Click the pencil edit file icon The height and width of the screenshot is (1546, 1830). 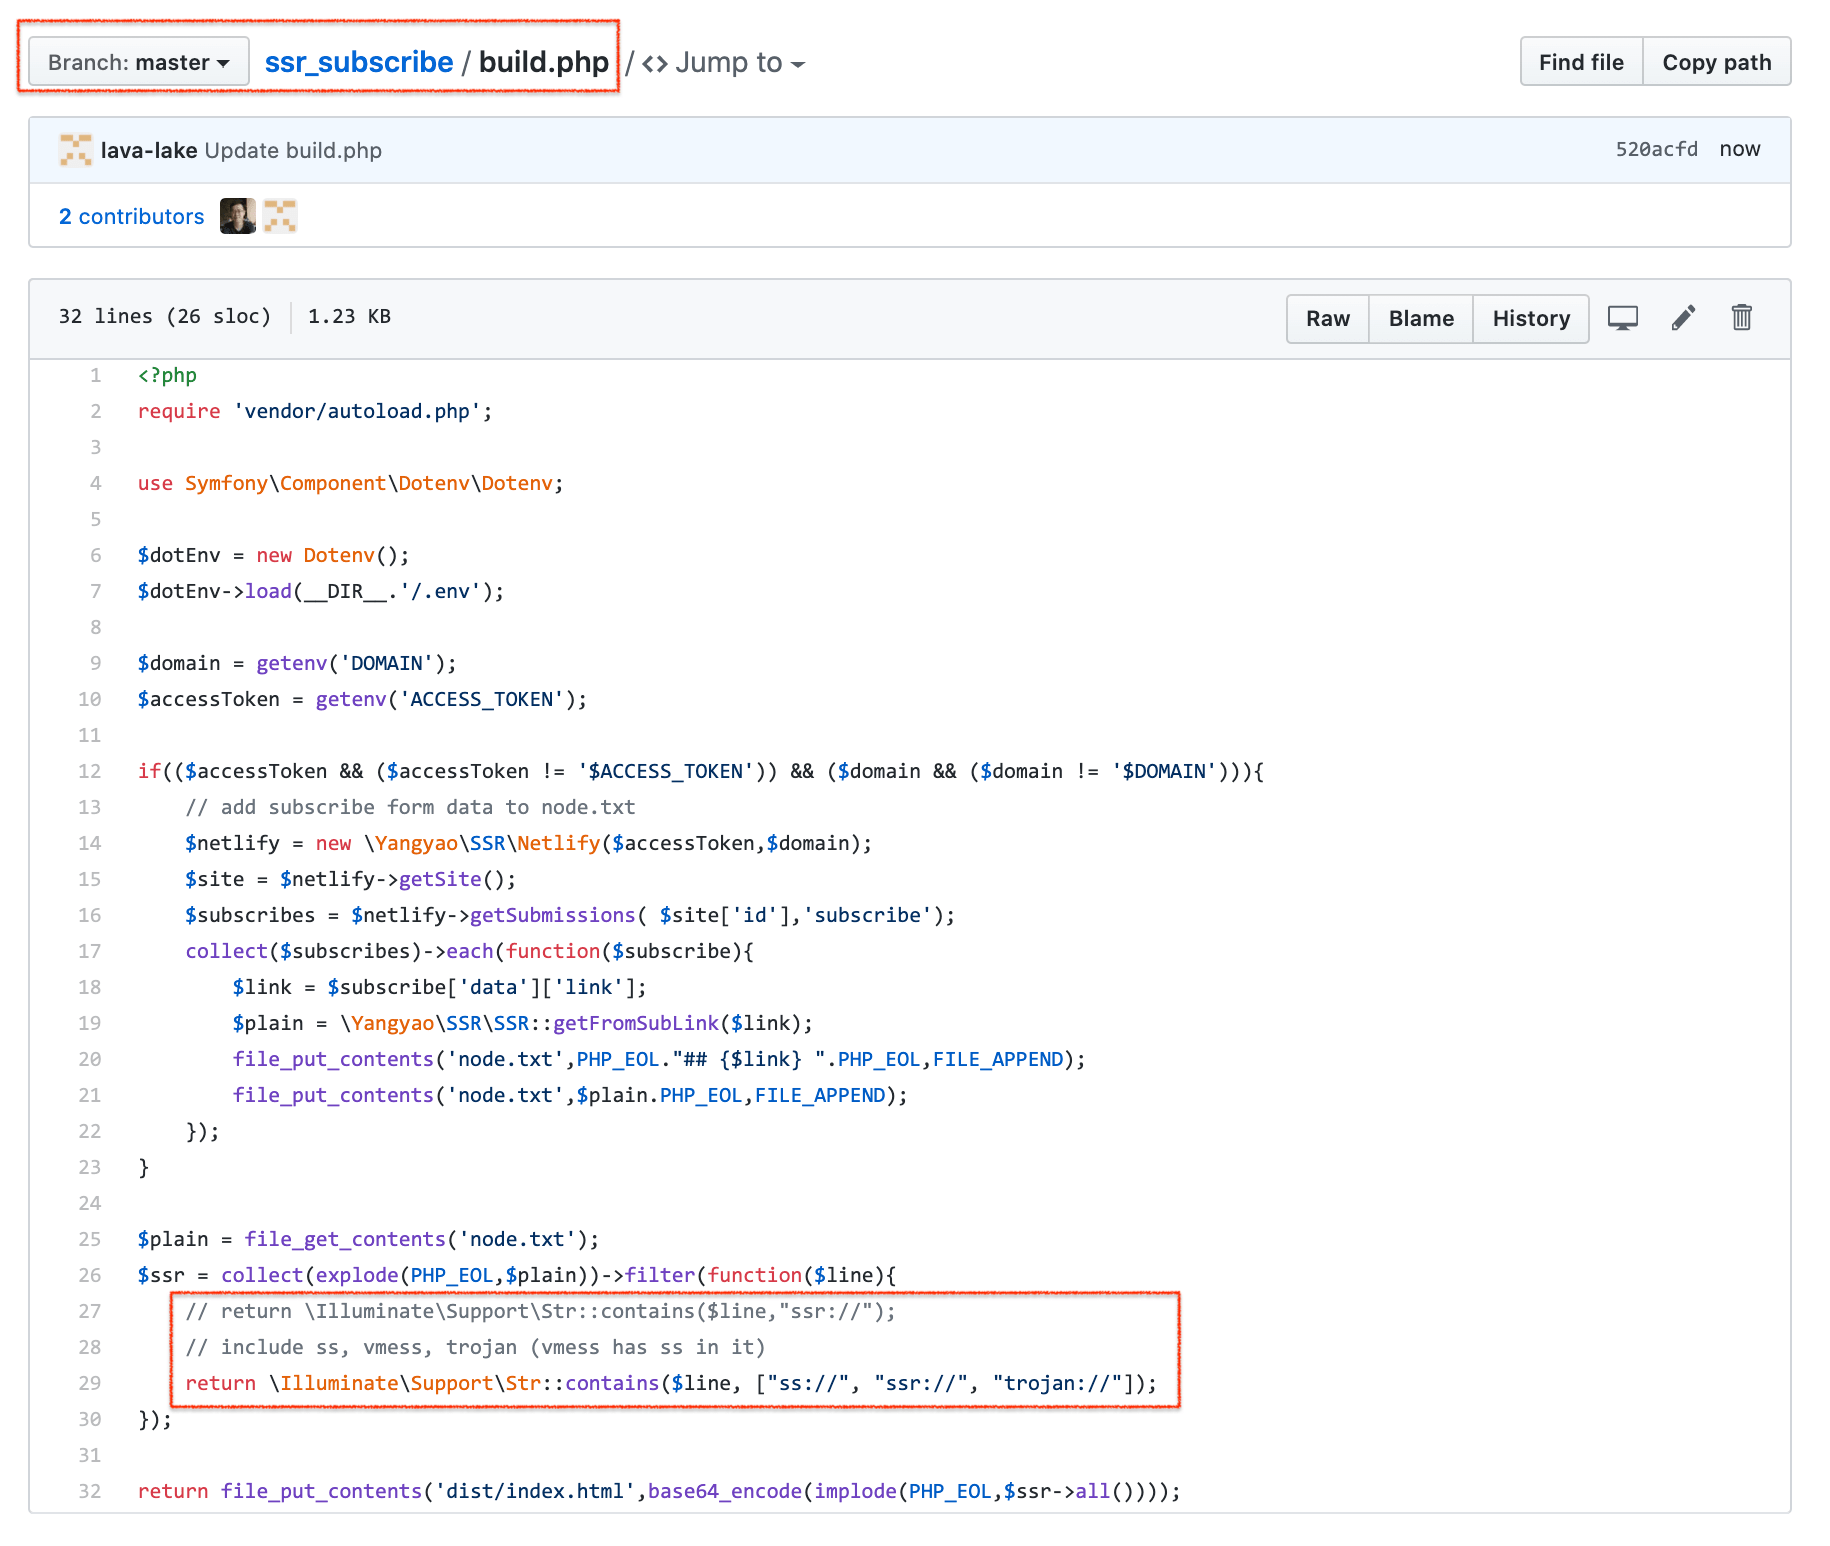1683,318
